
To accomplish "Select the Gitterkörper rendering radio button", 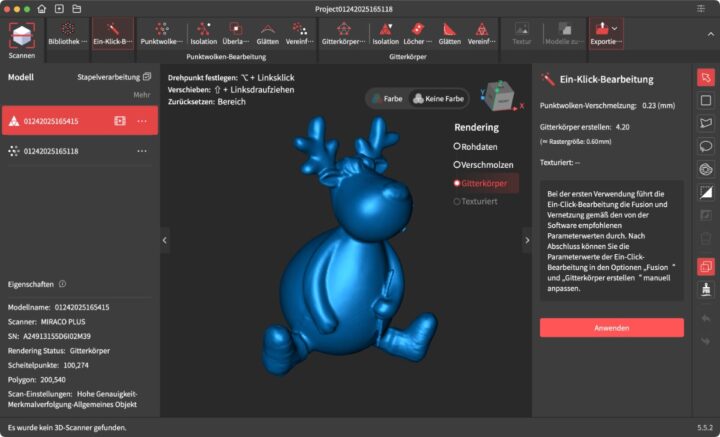I will click(458, 183).
